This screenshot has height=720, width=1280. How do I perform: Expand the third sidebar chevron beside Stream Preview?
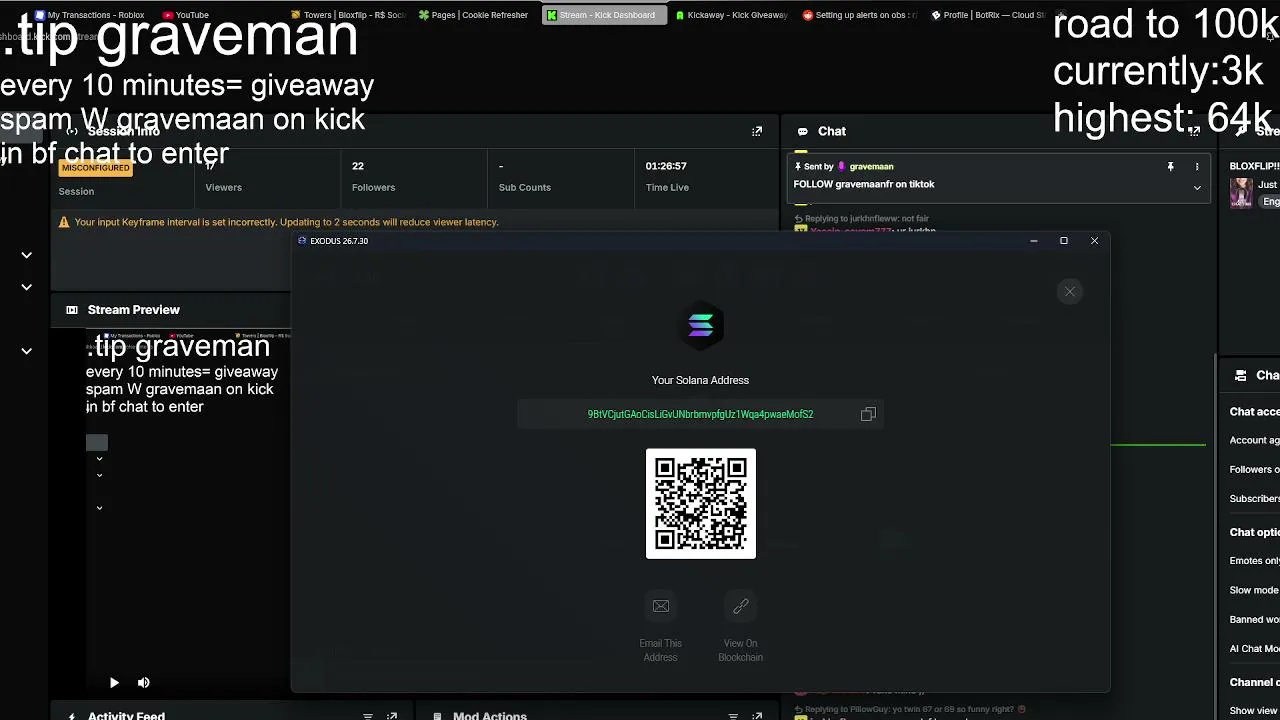pyautogui.click(x=27, y=351)
